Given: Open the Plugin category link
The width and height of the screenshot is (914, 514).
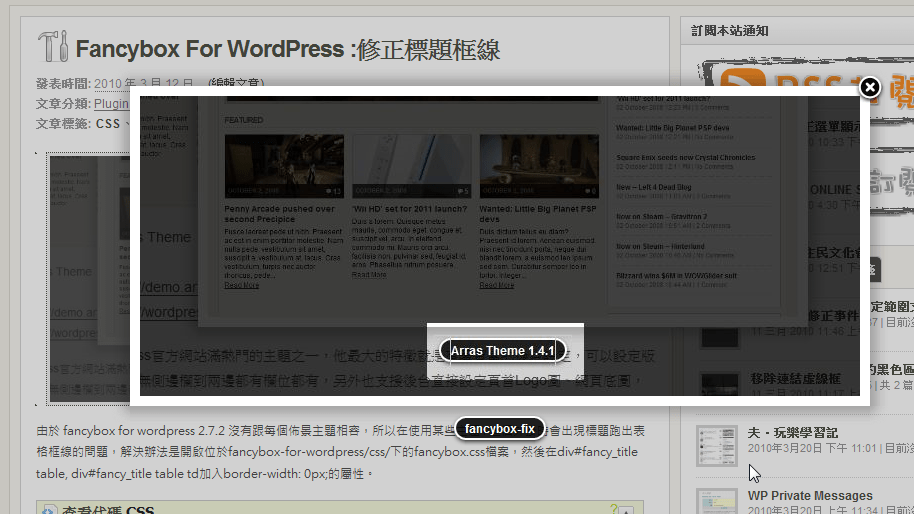Looking at the screenshot, I should (111, 104).
